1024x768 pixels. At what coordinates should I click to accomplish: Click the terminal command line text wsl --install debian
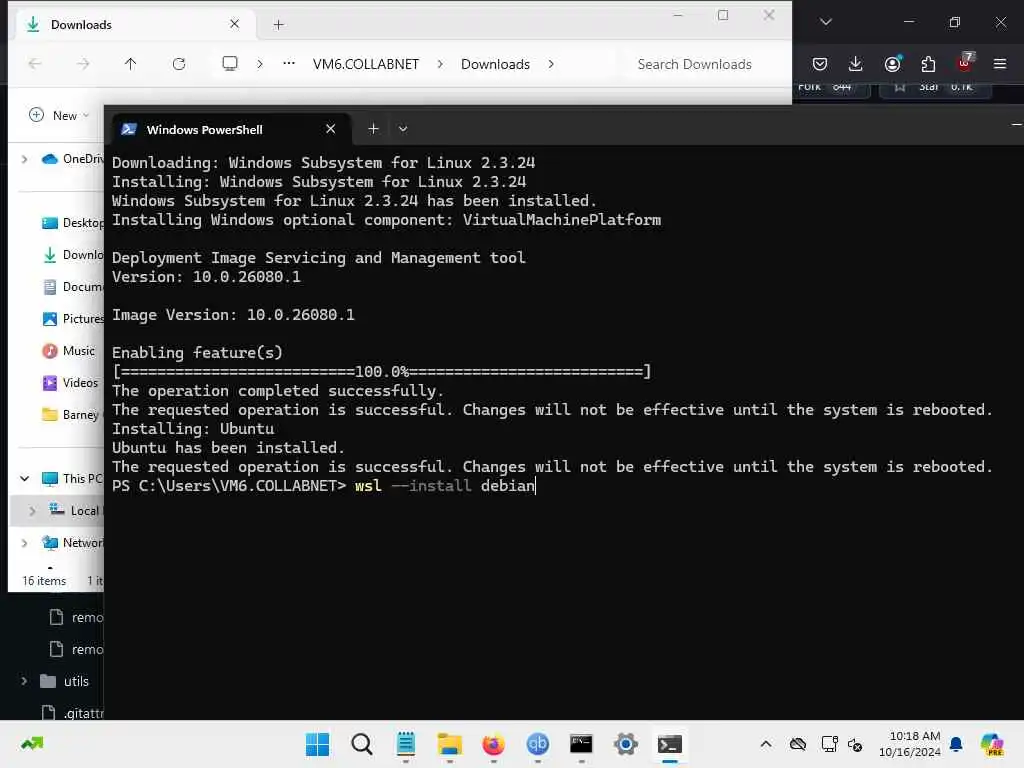445,486
